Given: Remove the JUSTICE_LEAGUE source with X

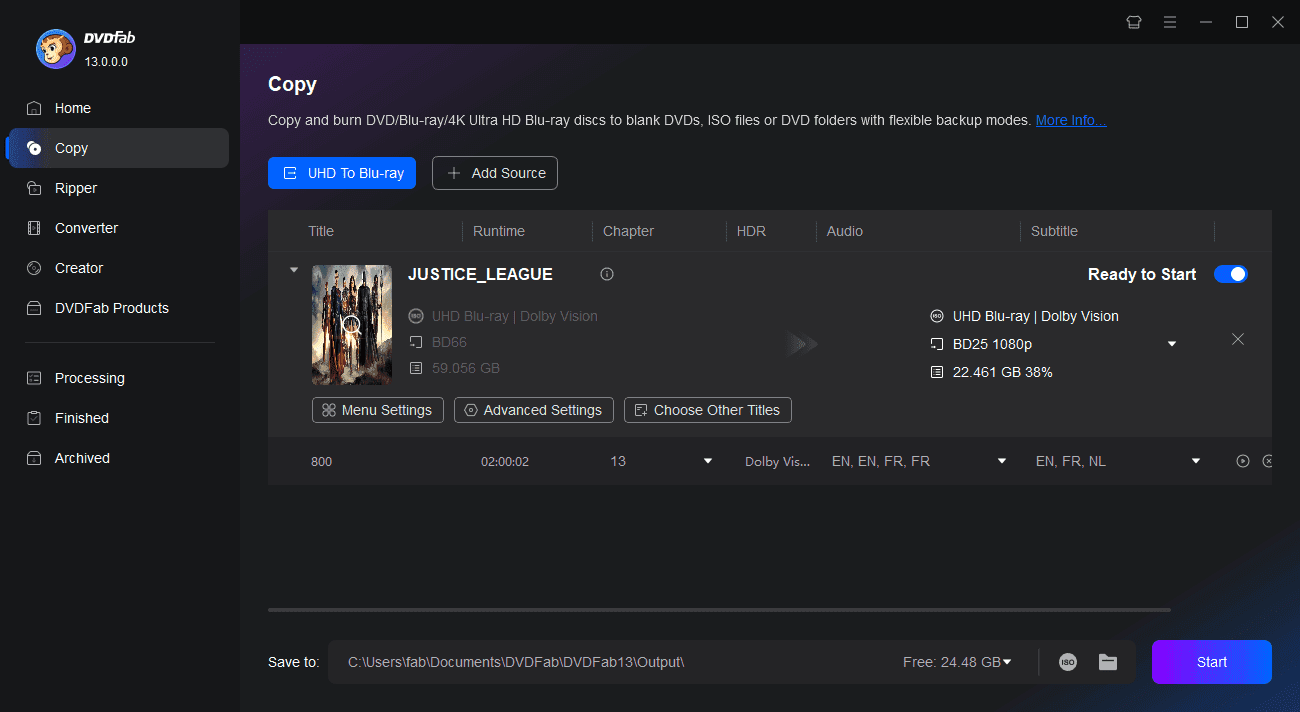Looking at the screenshot, I should point(1238,339).
